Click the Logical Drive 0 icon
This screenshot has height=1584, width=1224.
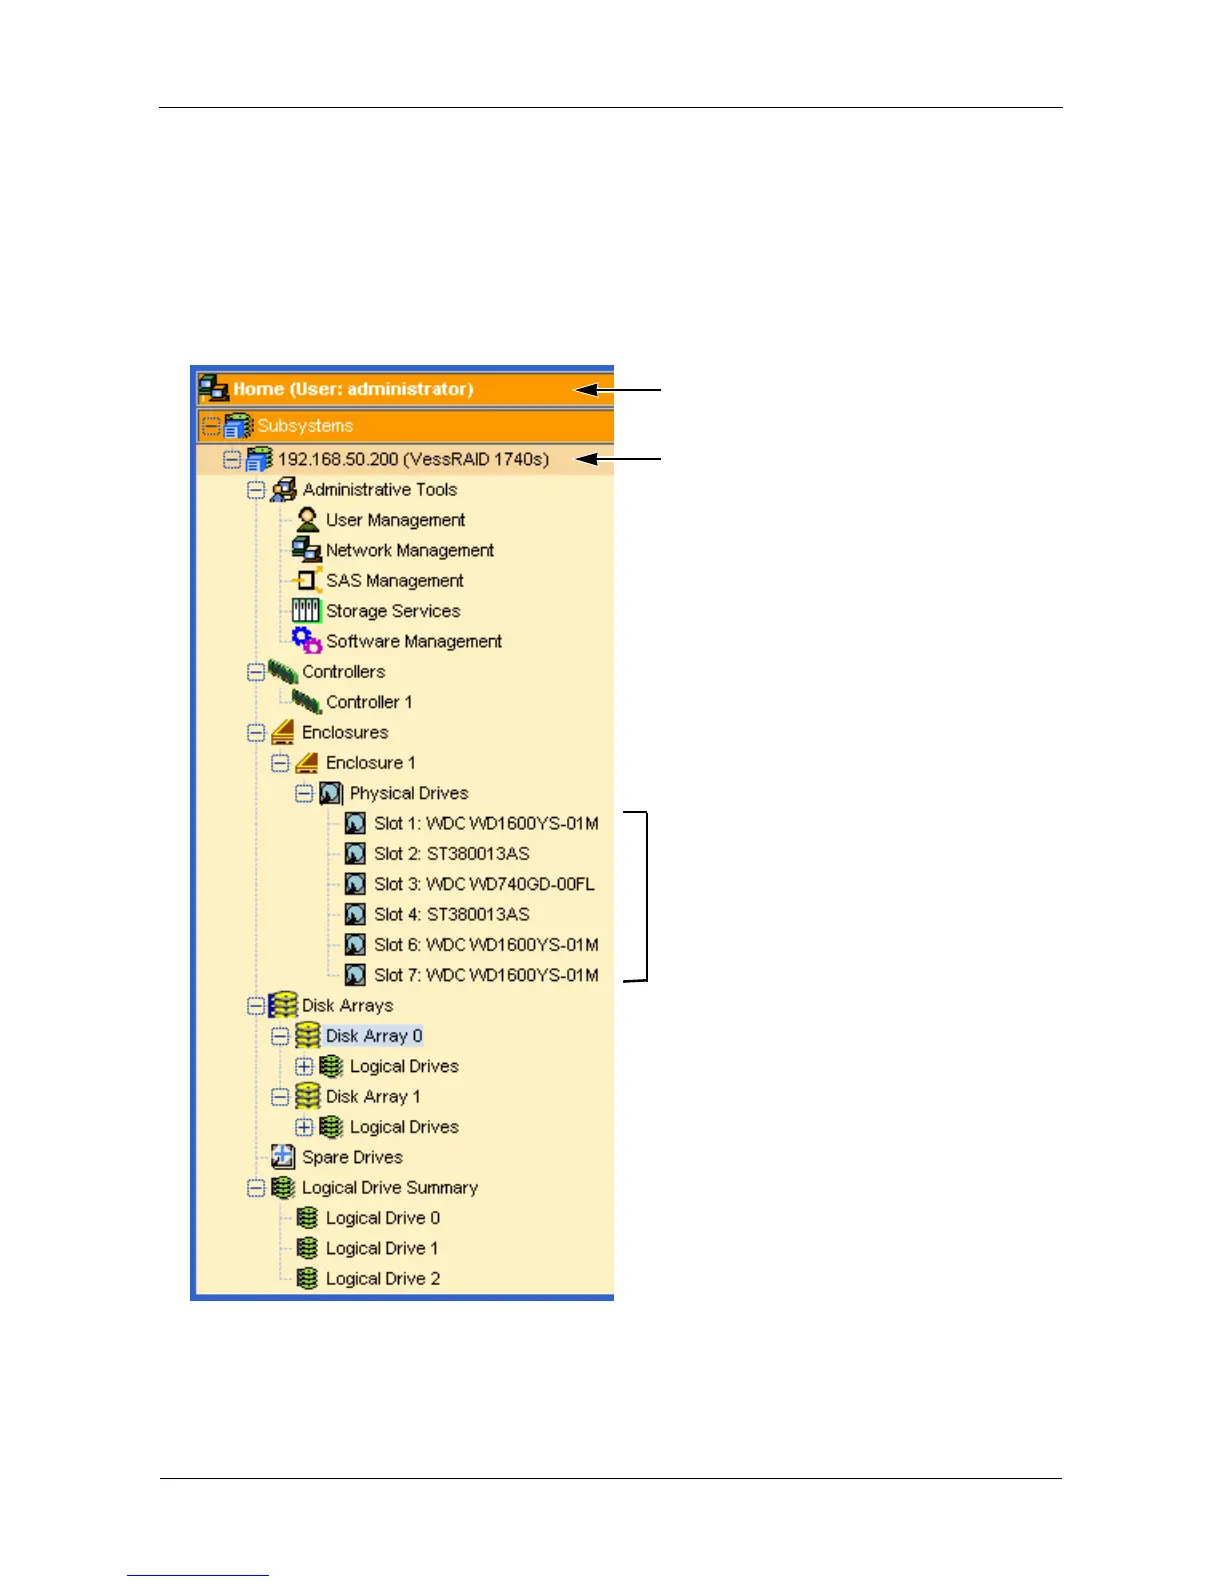tap(308, 1218)
